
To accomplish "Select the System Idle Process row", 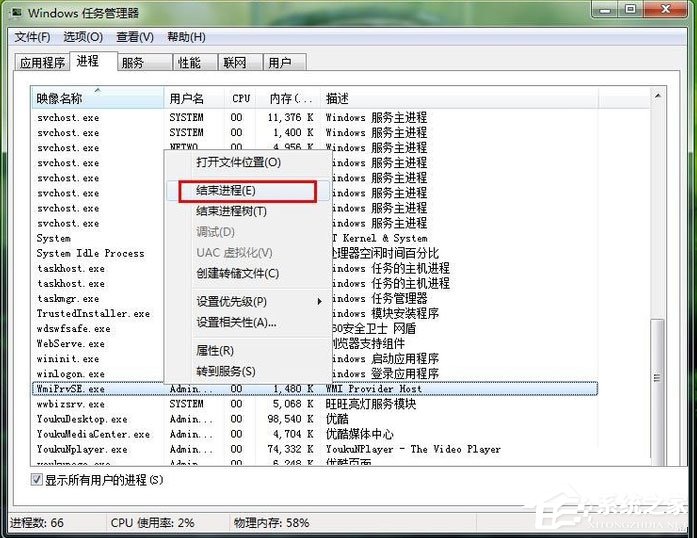I will pyautogui.click(x=90, y=253).
